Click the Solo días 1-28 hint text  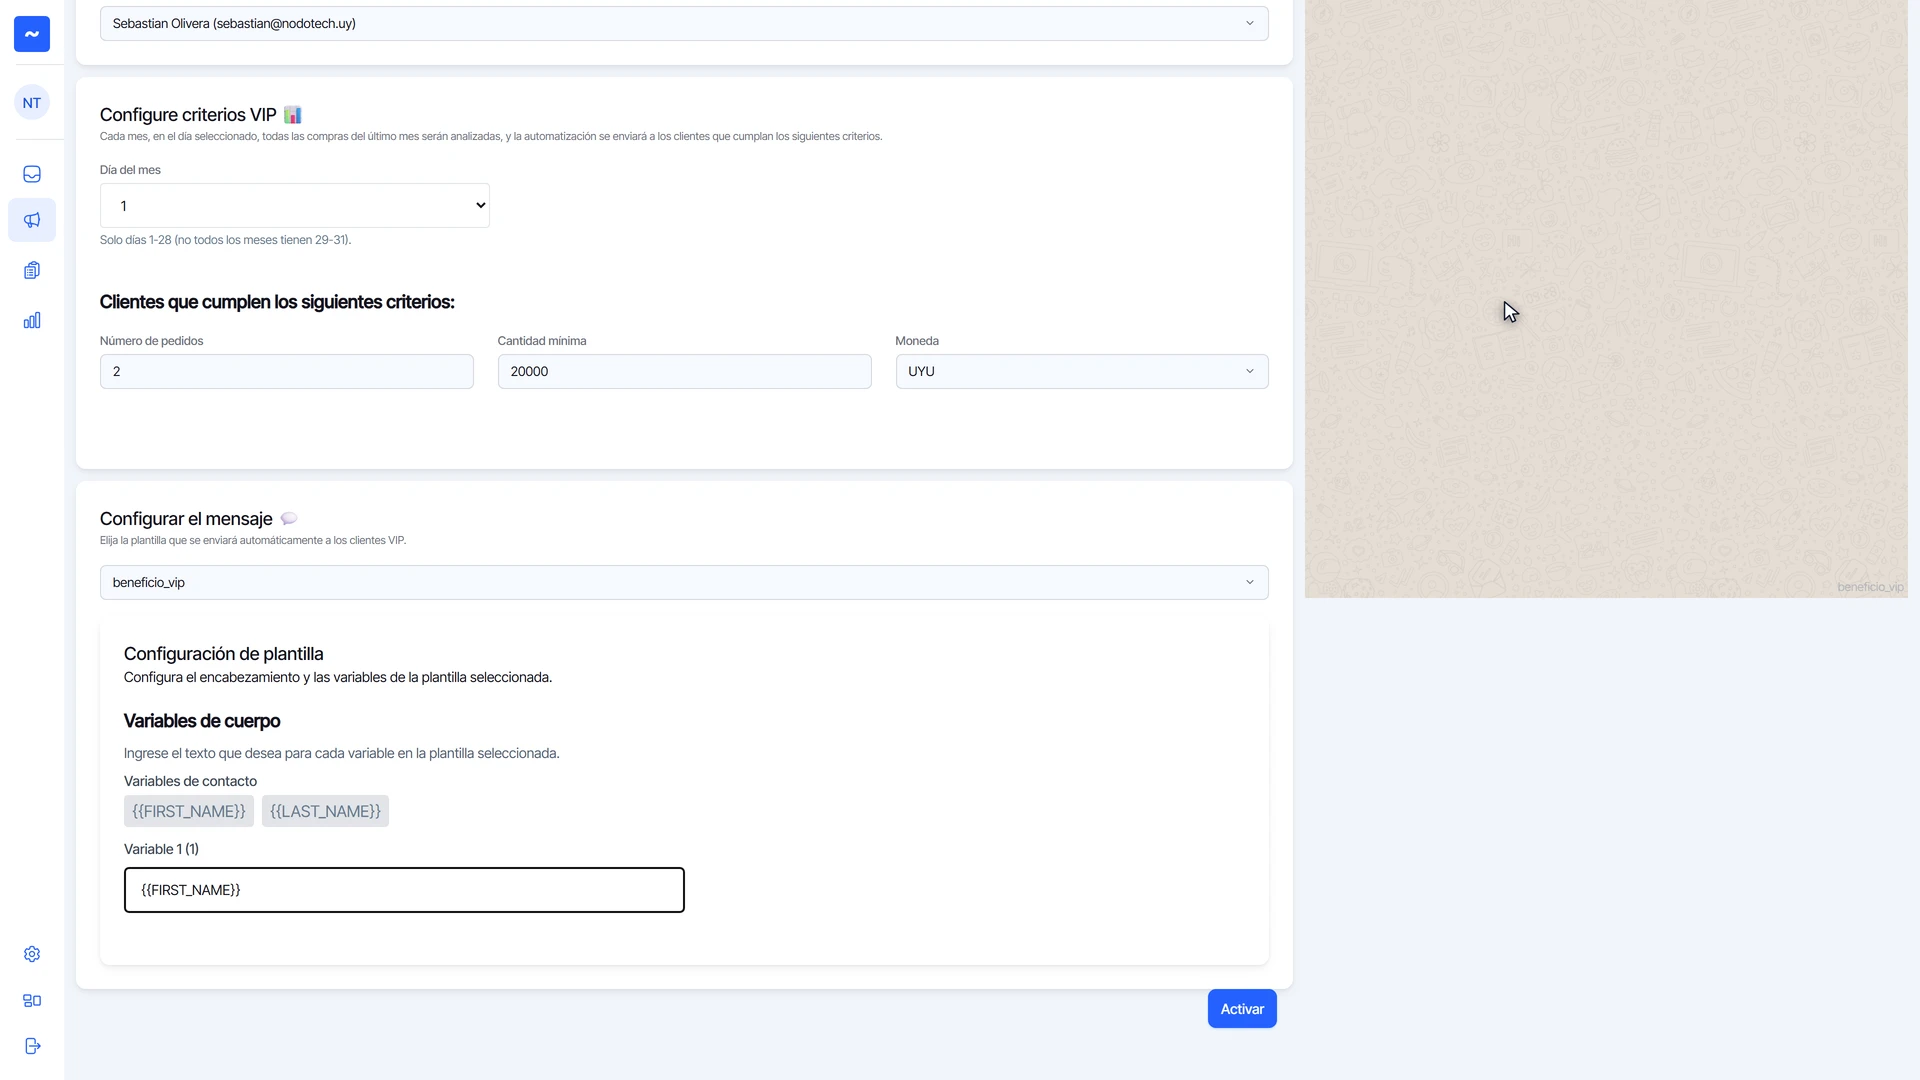[x=225, y=240]
